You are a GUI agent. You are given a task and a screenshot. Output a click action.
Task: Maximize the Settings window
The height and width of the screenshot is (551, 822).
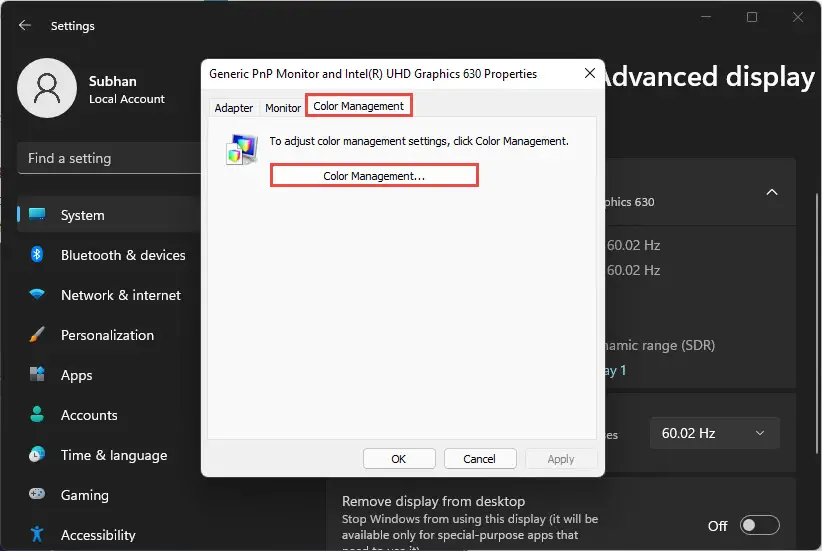coord(752,17)
